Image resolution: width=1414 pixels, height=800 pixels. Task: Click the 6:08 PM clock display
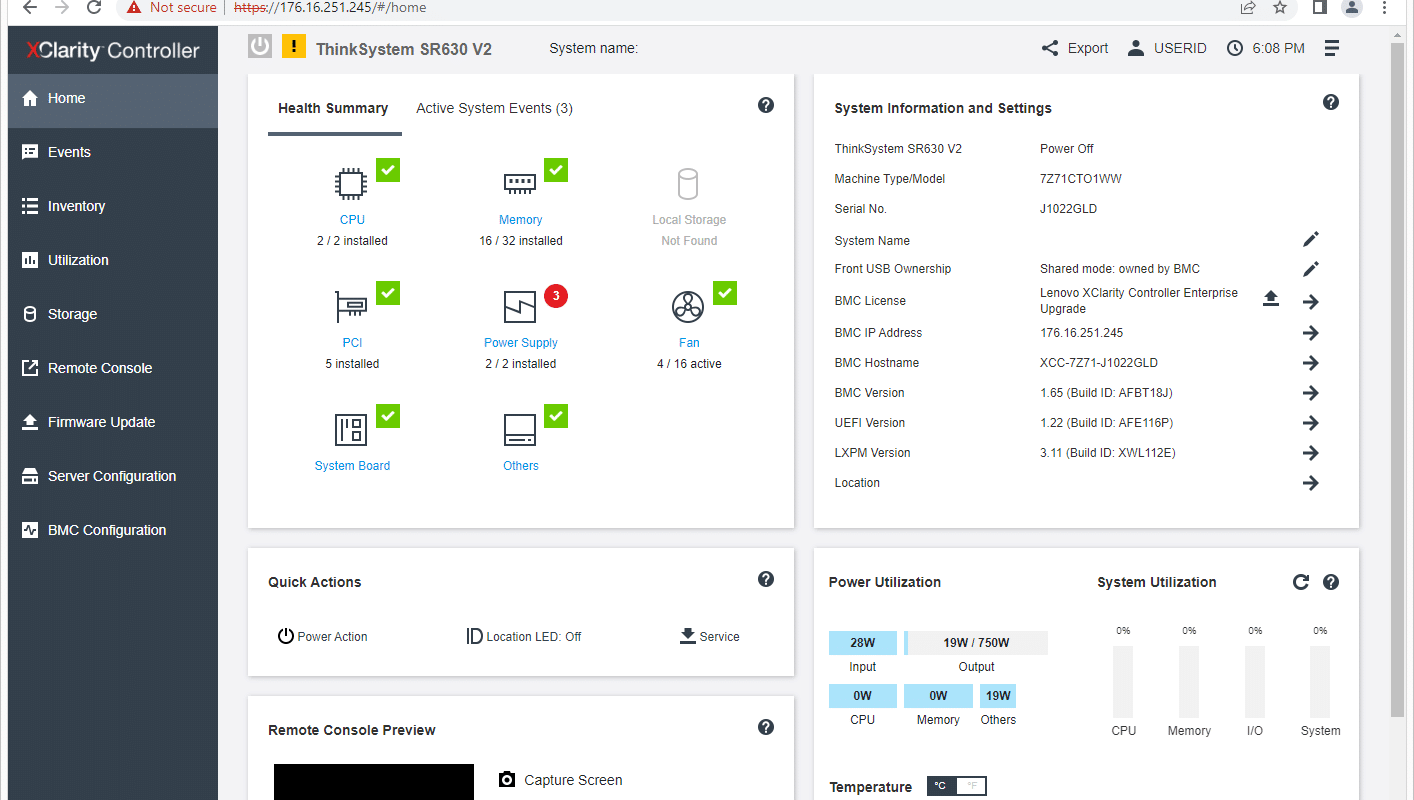(x=1266, y=48)
